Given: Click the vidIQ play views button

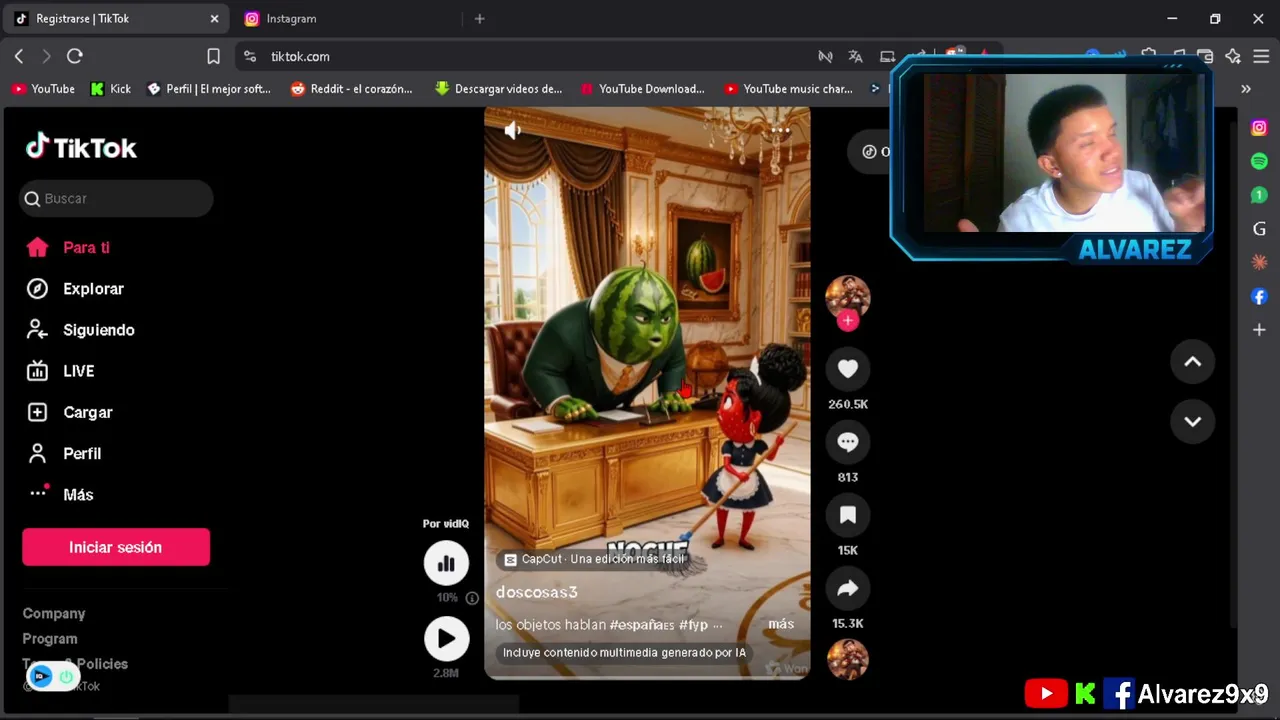Looking at the screenshot, I should [446, 639].
